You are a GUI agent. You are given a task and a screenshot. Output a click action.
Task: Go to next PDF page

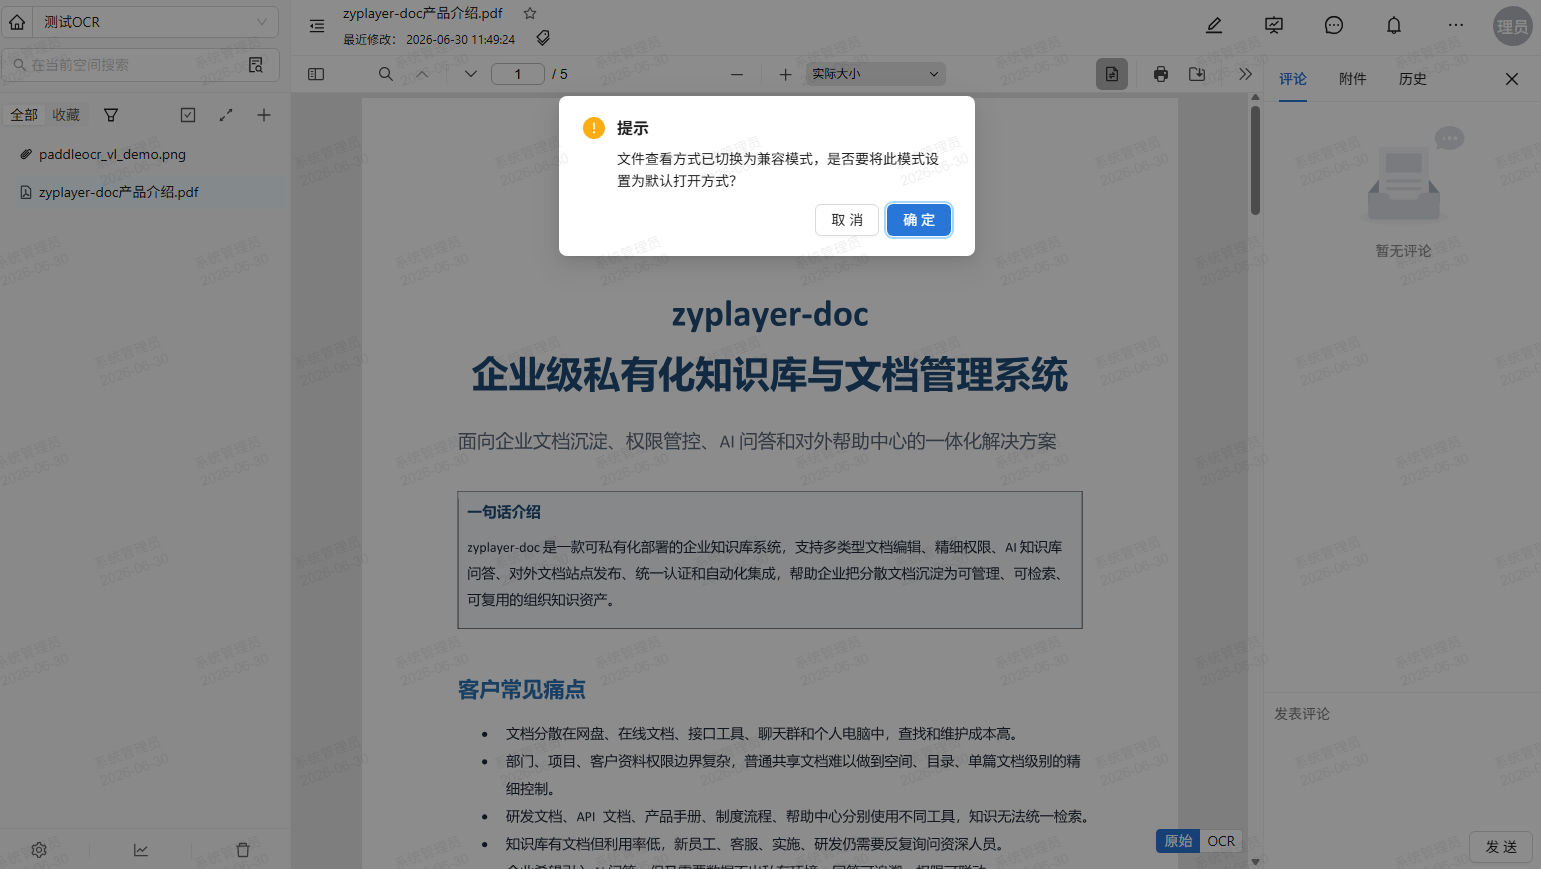click(471, 74)
